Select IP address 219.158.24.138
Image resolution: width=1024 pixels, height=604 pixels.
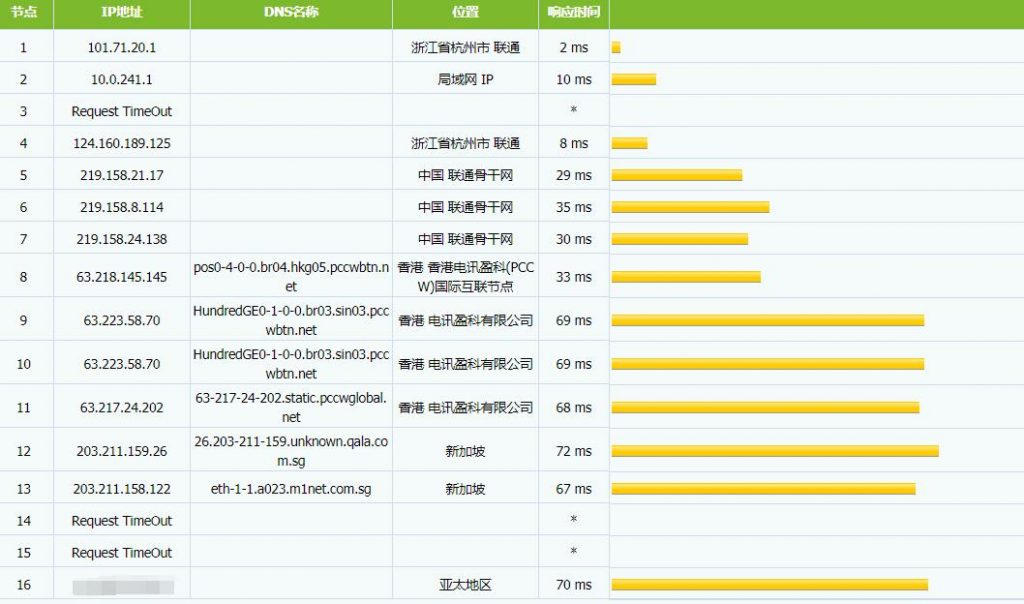pos(121,240)
